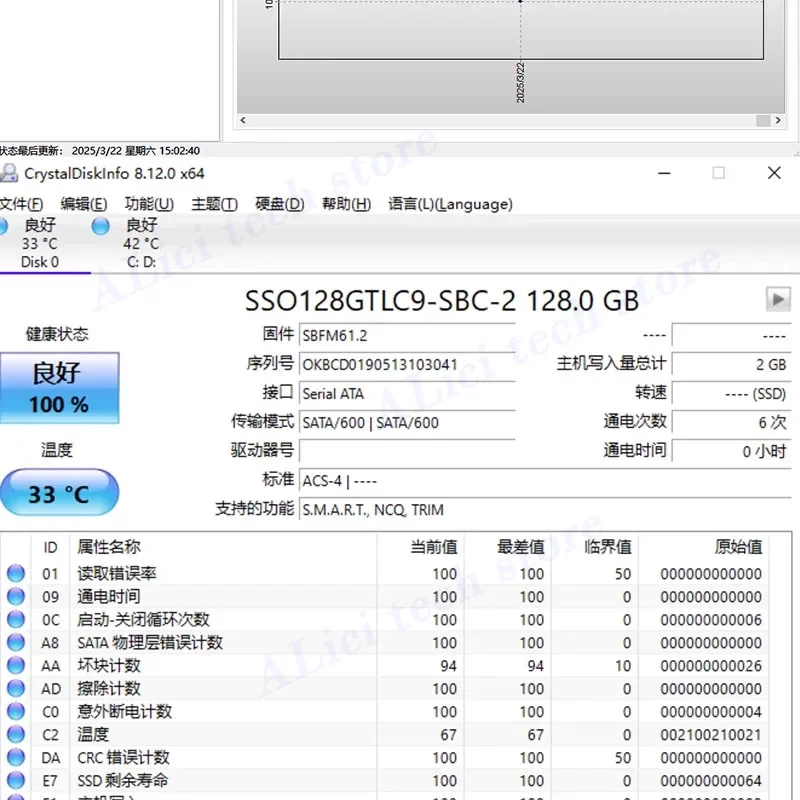Select the 坏块计数 attribute name
Screen dimensions: 800x800
pyautogui.click(x=109, y=665)
